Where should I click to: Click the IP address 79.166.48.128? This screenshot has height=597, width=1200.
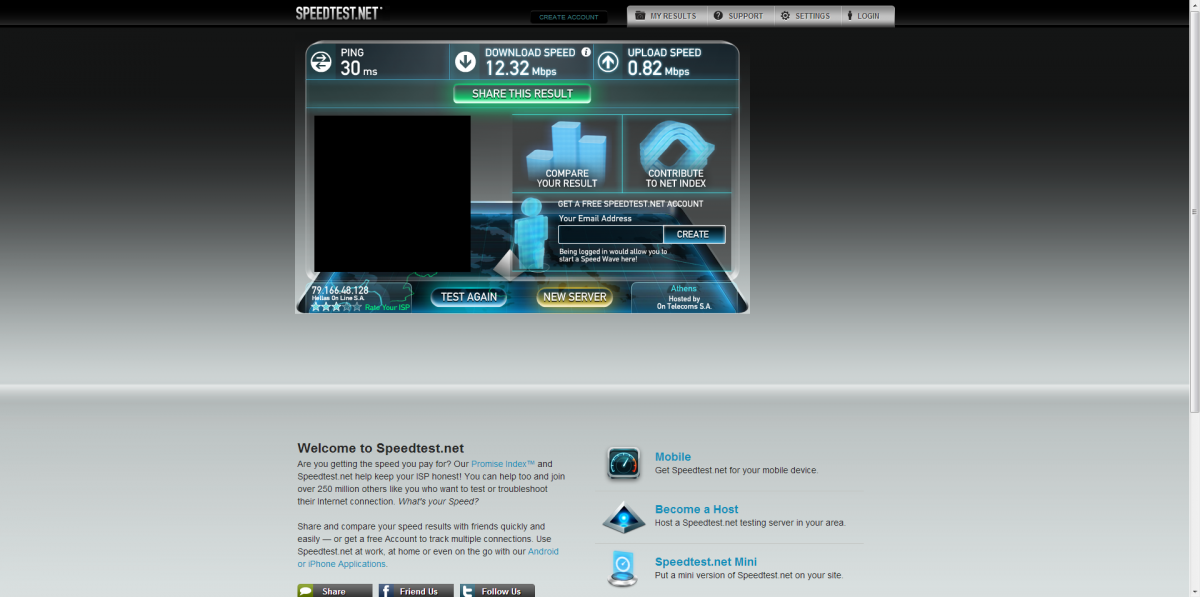click(340, 290)
